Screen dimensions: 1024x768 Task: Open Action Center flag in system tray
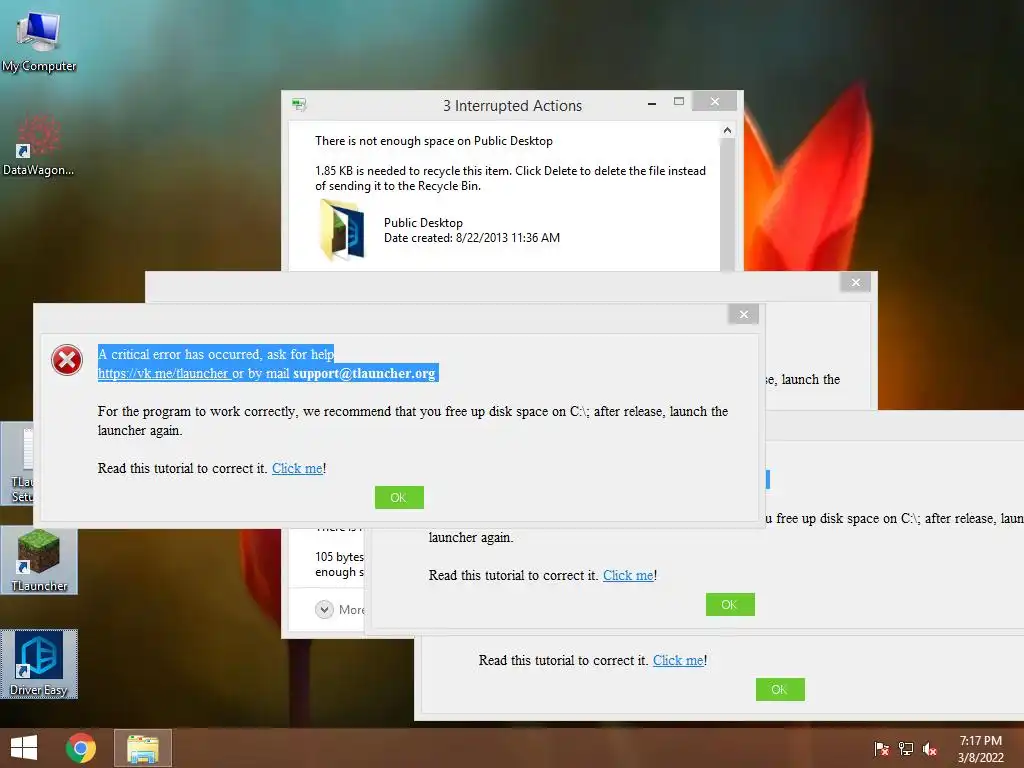(x=881, y=748)
